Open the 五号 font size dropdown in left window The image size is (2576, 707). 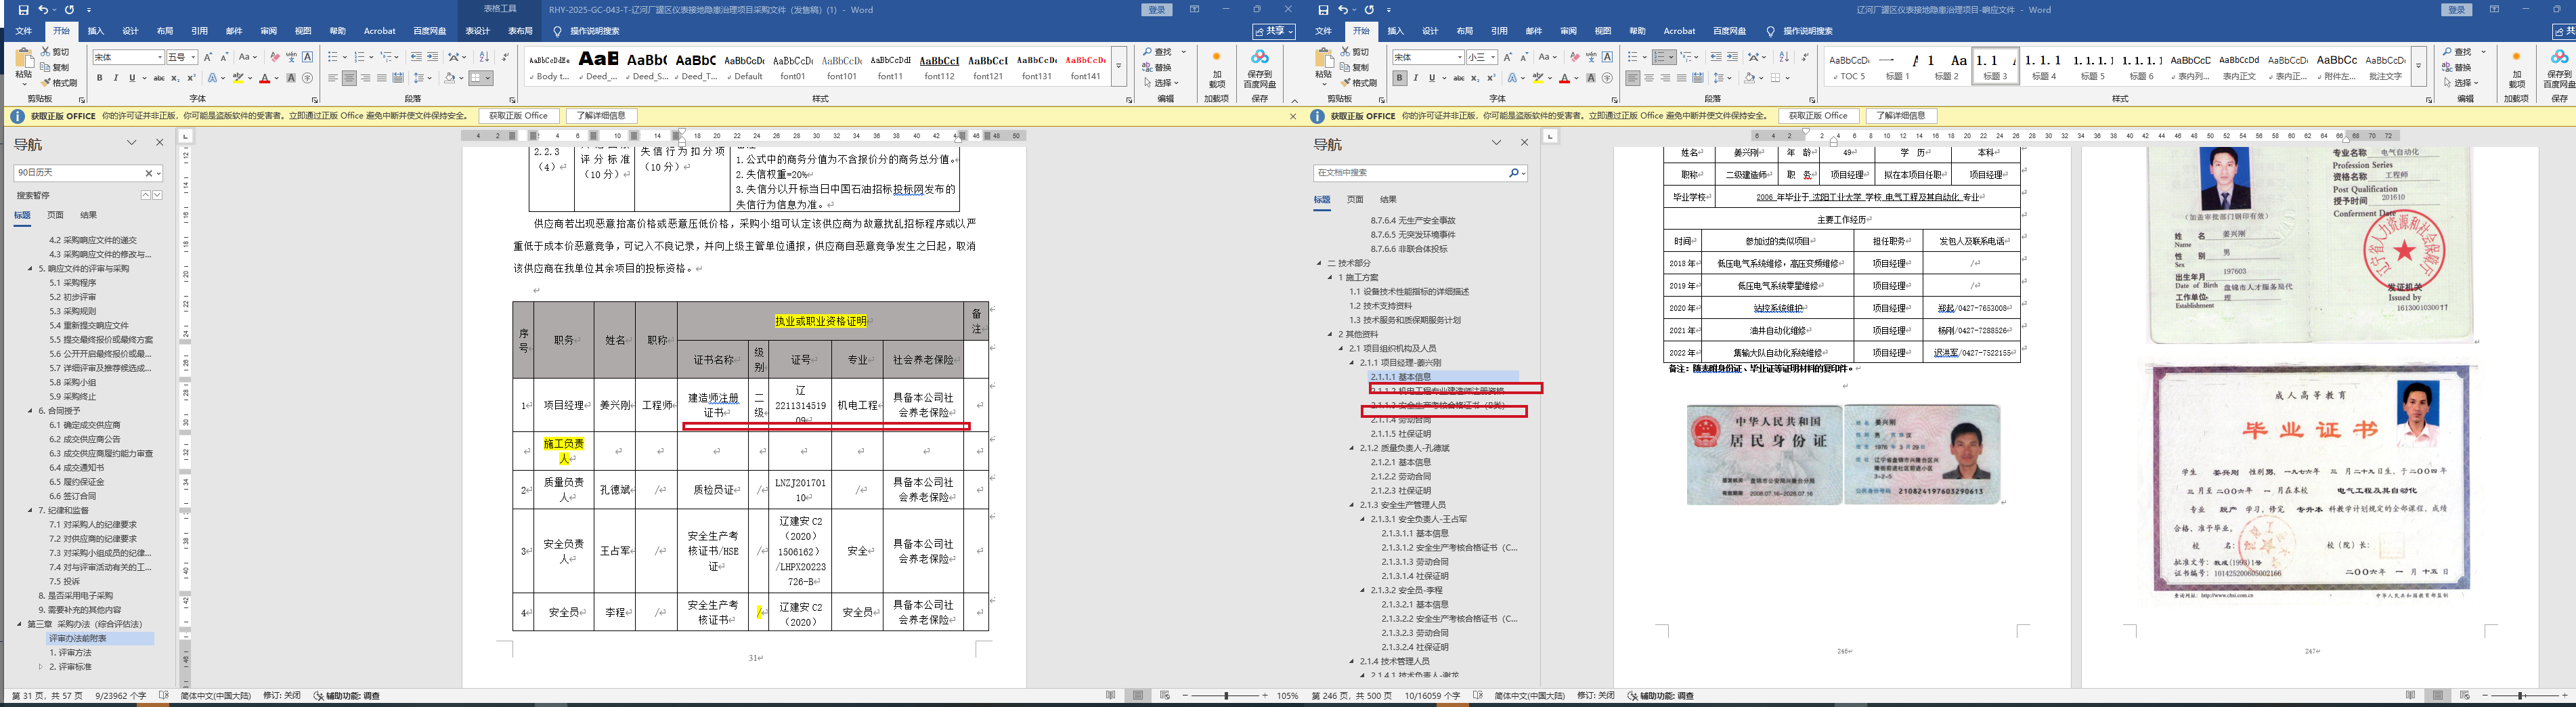193,57
